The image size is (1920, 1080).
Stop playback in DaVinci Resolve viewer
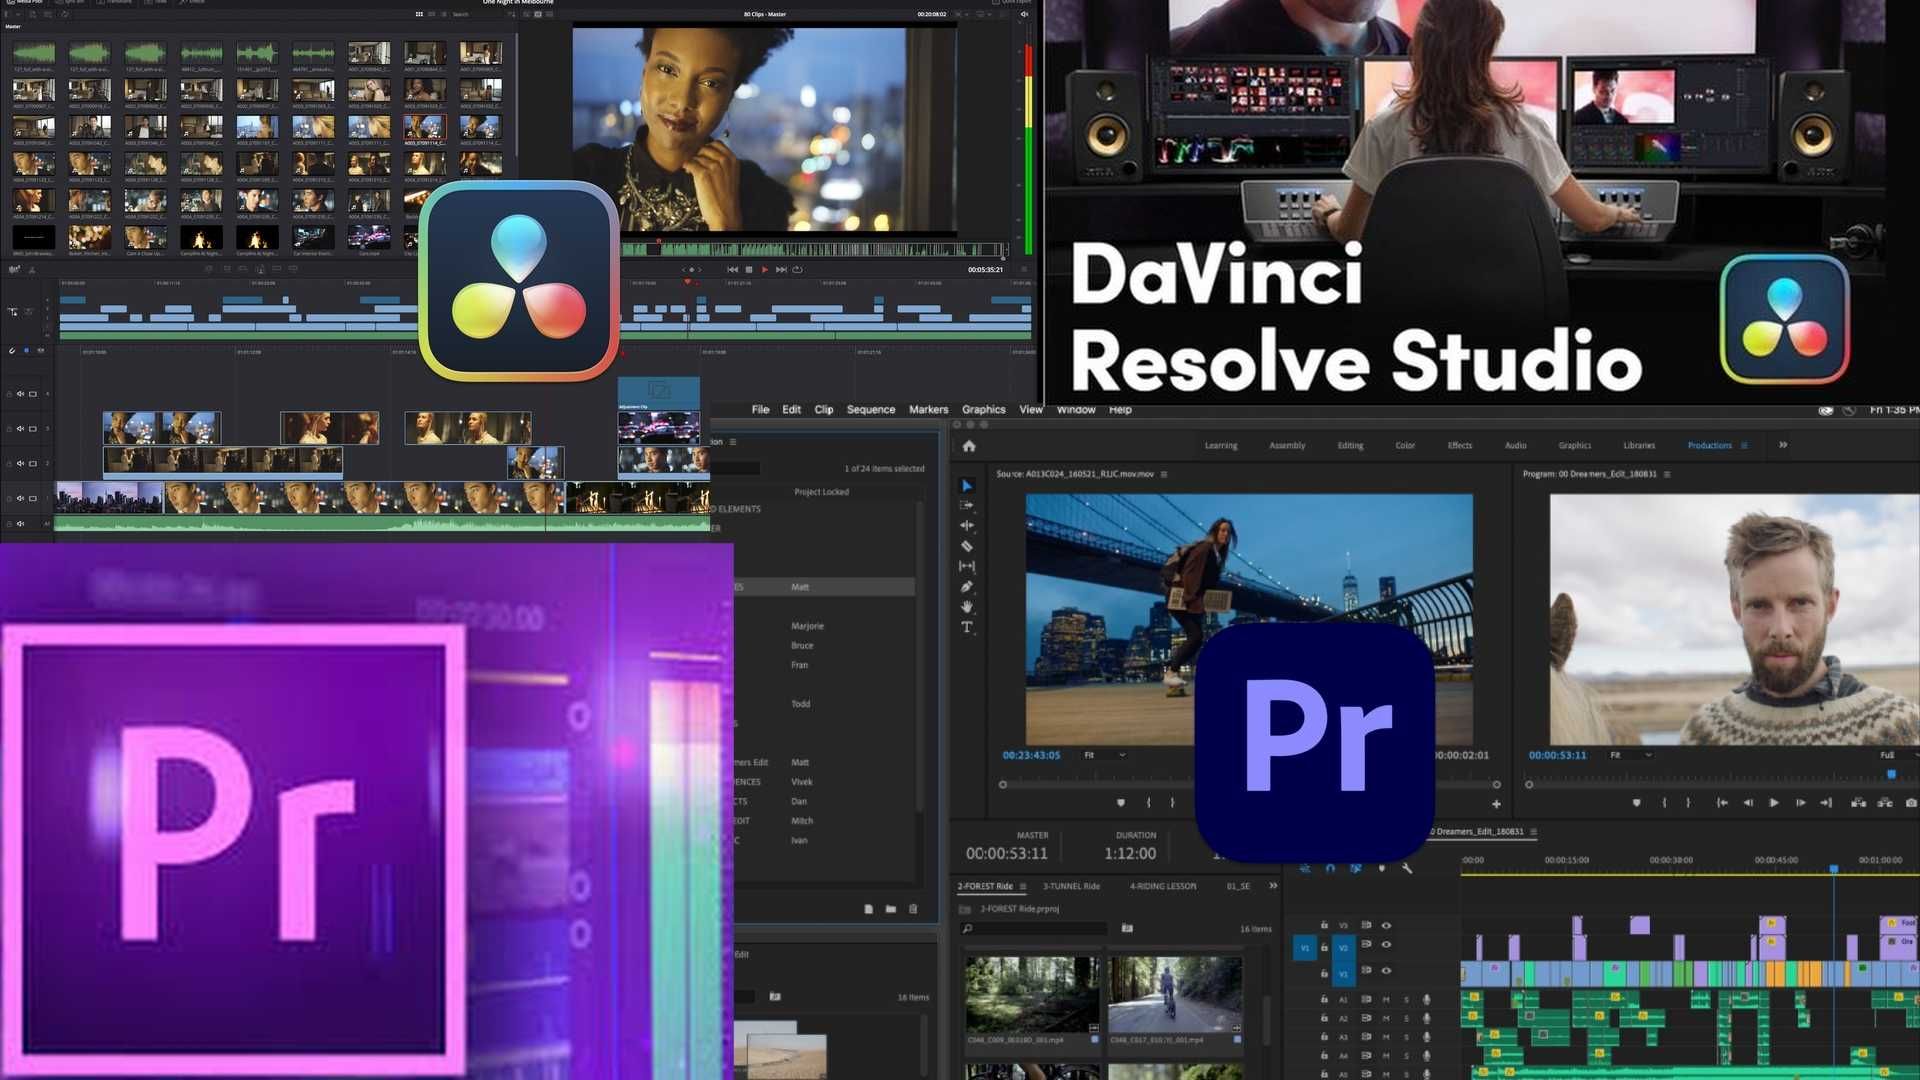[749, 269]
